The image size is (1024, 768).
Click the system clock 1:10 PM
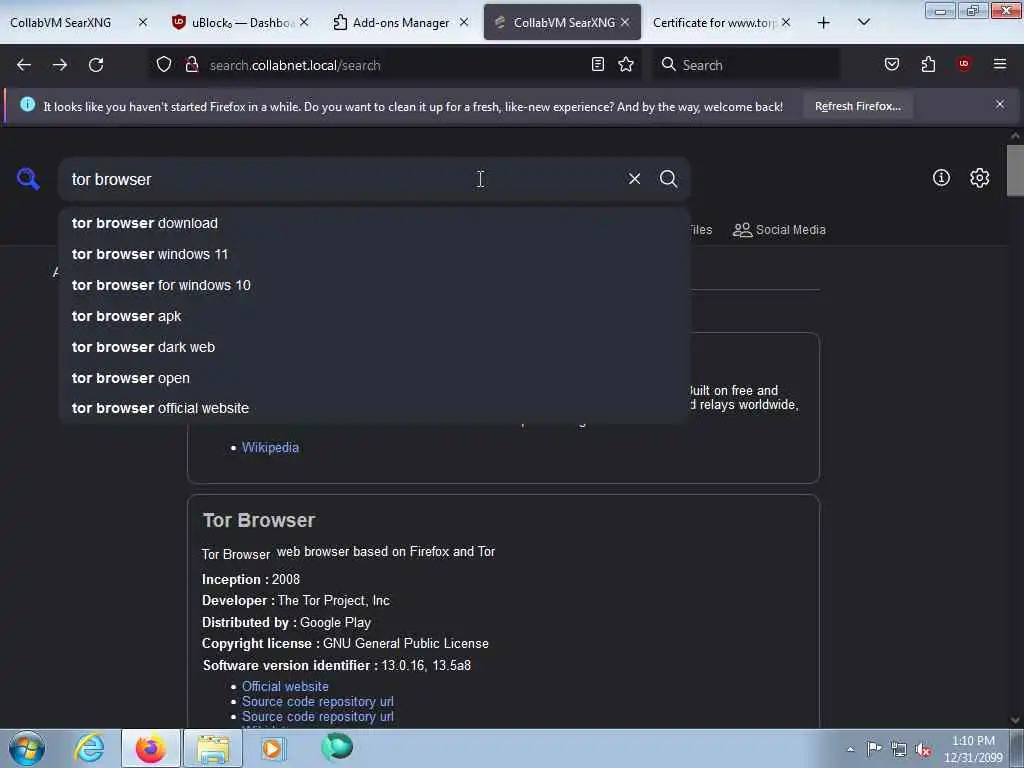point(973,741)
